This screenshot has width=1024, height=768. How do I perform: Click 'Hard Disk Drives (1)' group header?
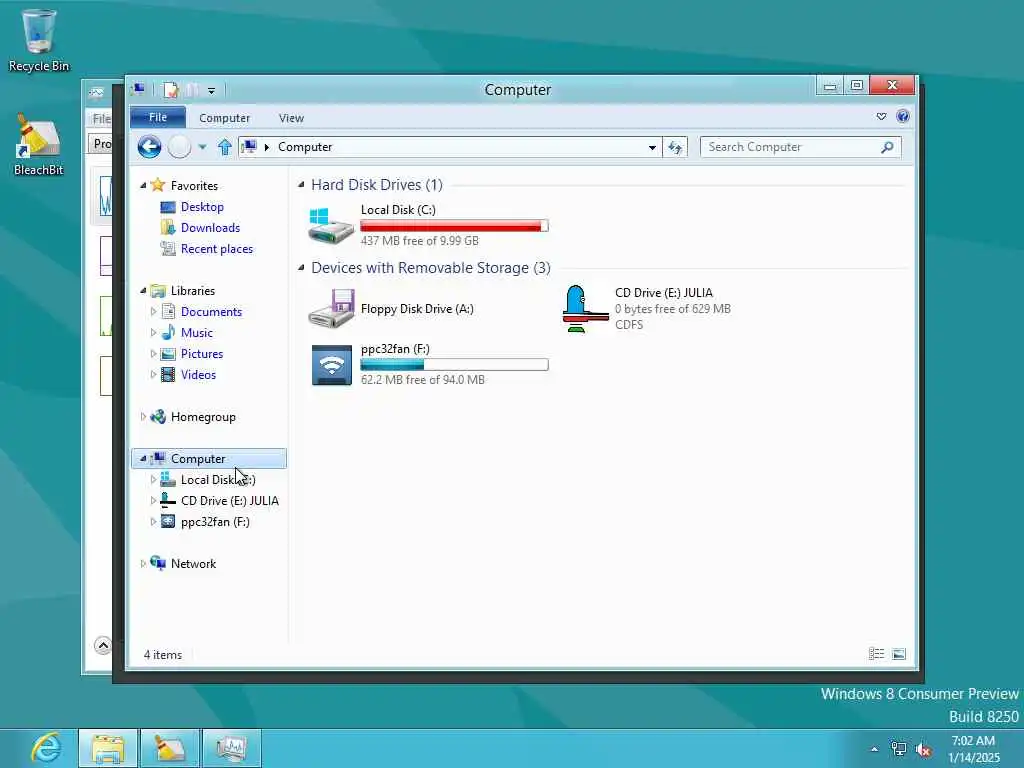pos(377,185)
